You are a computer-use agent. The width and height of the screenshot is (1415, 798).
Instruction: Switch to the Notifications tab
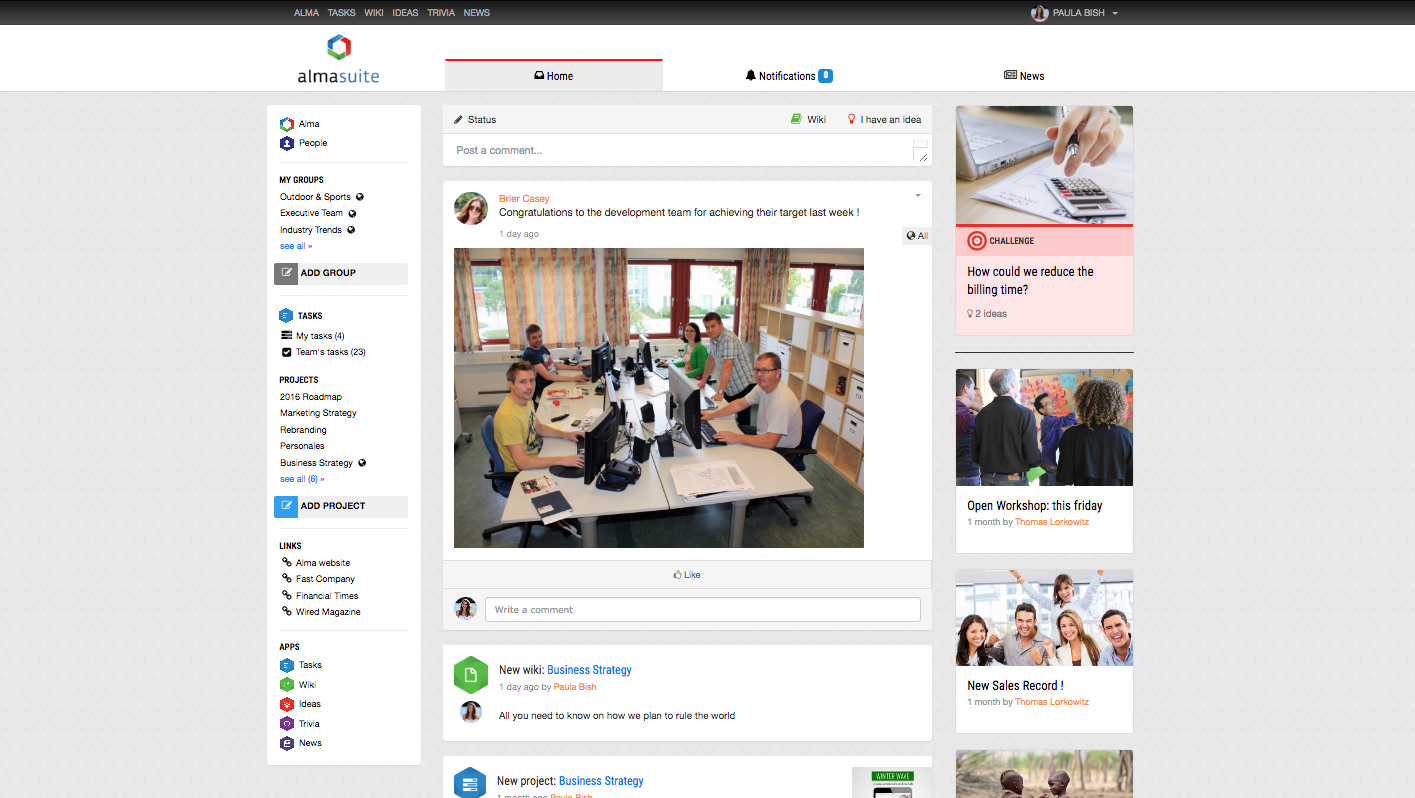[789, 76]
